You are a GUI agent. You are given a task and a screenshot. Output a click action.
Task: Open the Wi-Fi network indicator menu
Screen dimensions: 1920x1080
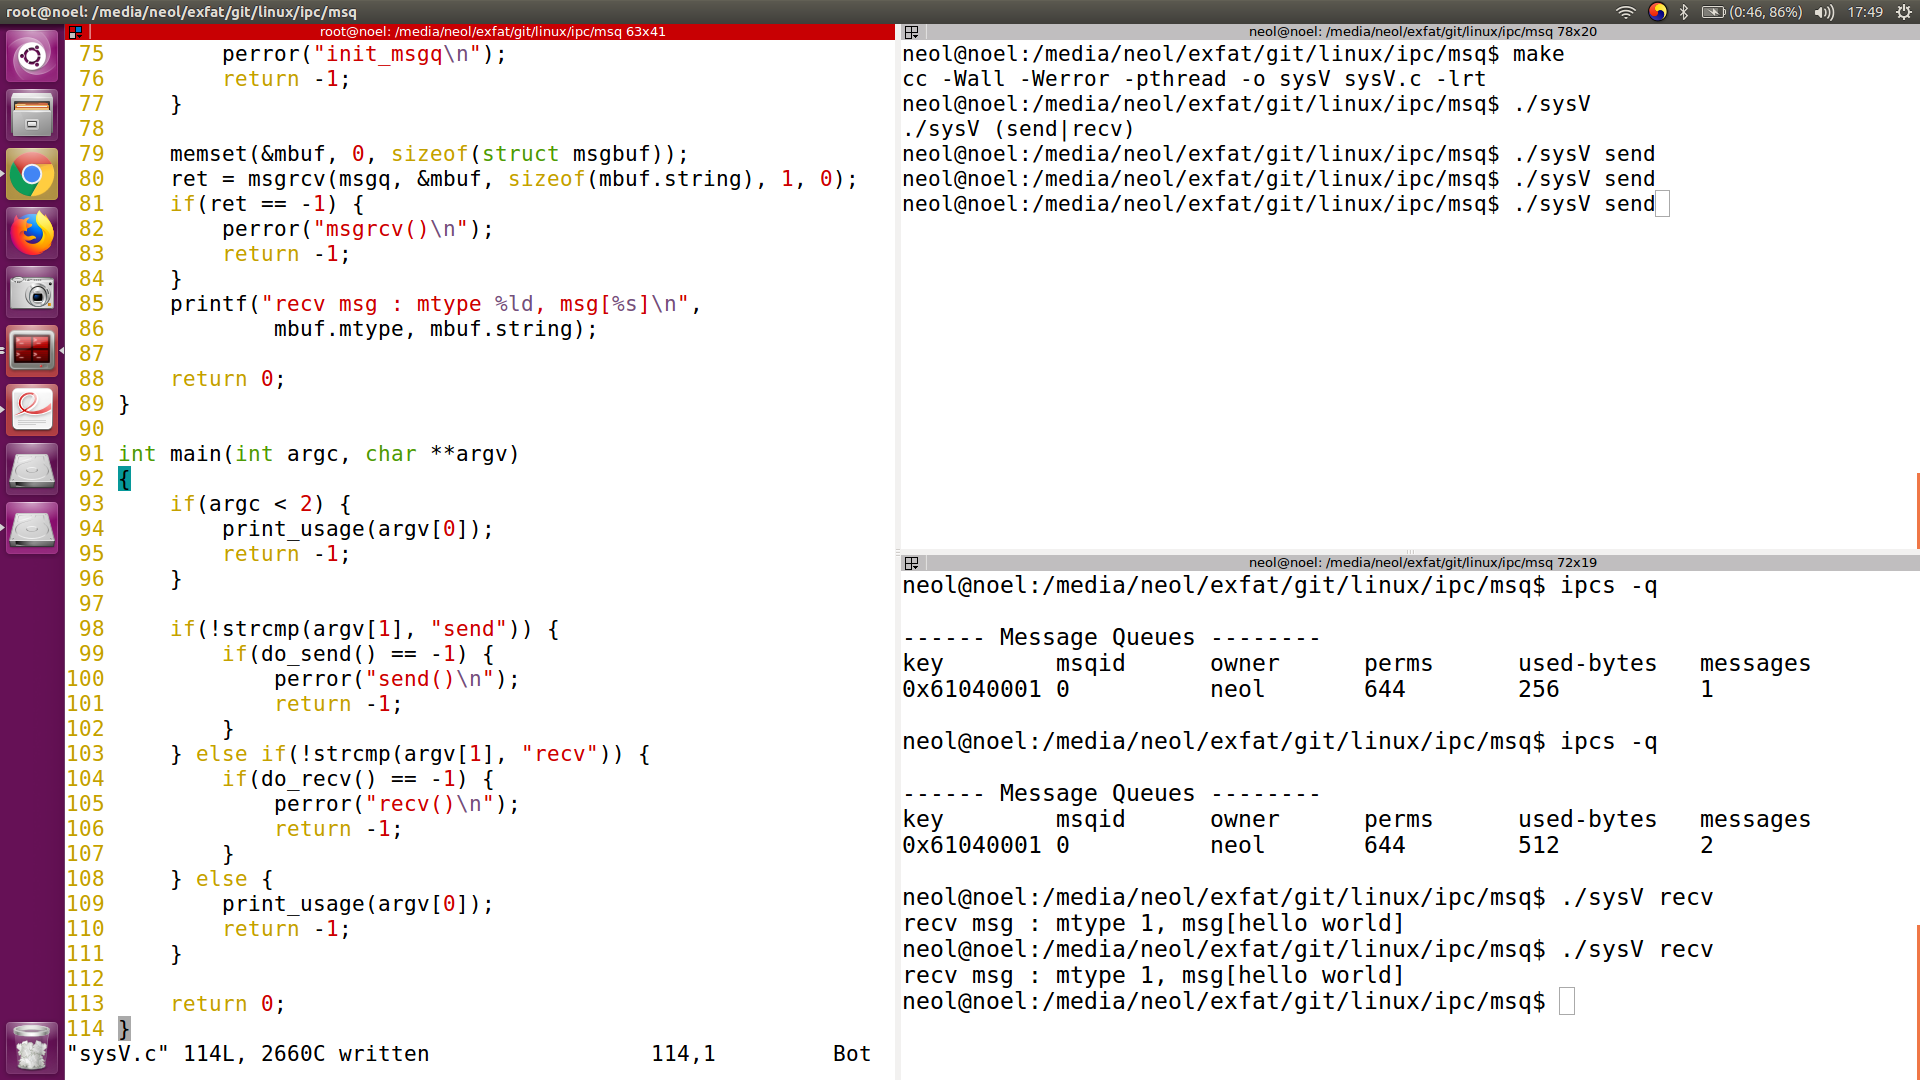click(1626, 12)
